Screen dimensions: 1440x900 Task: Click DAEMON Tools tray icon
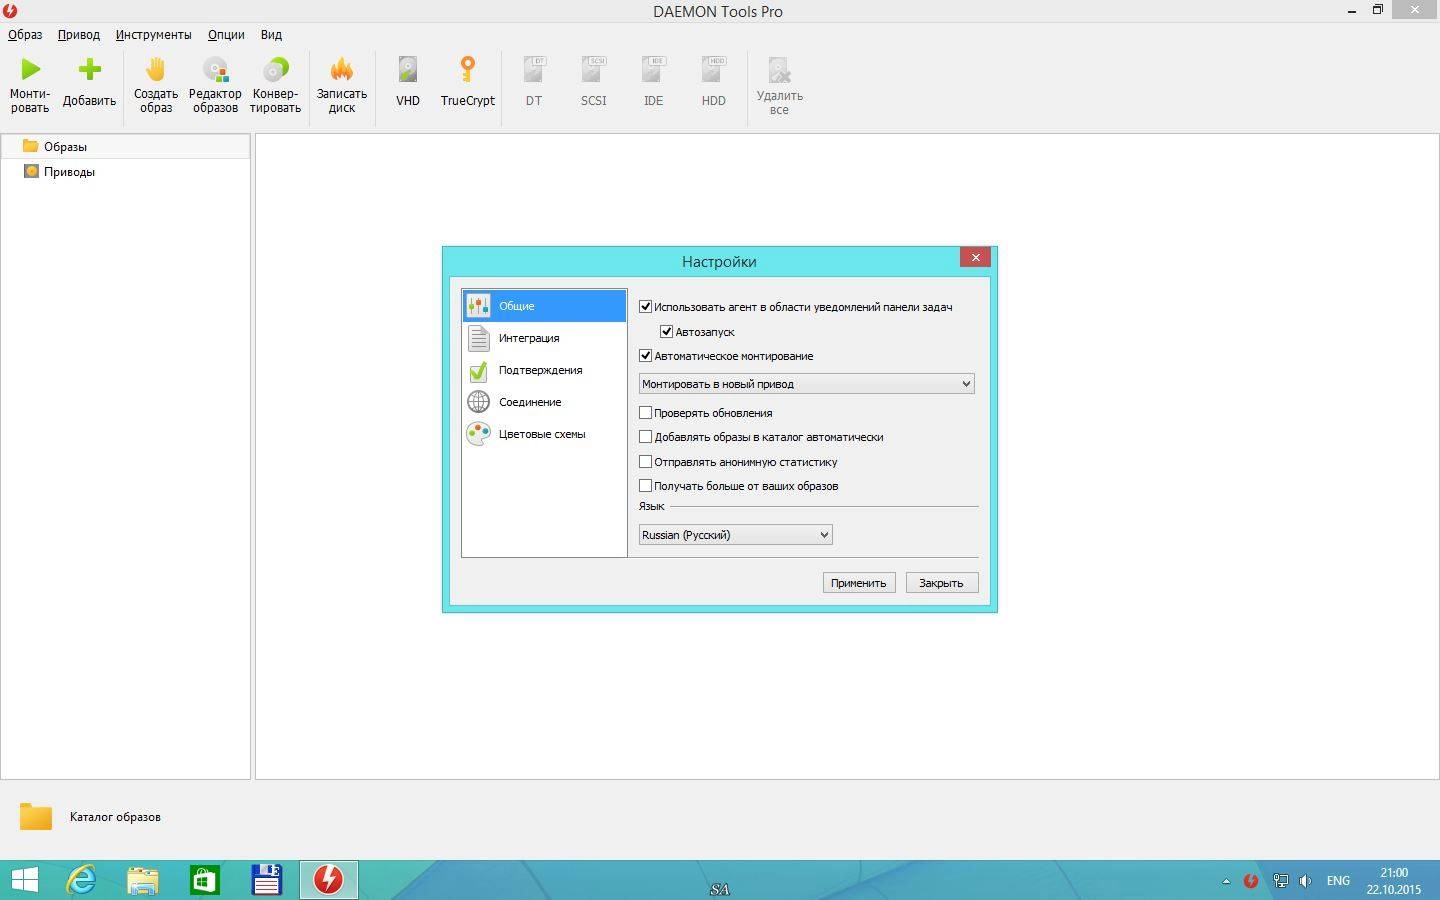(1251, 881)
